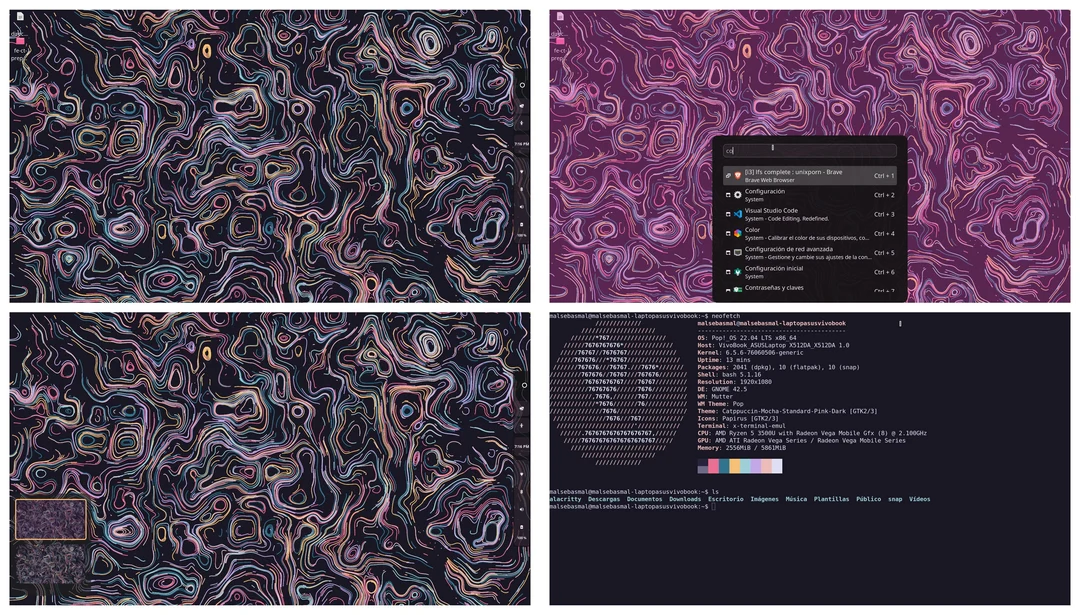
Task: Click the Contraseñas y claves key icon
Action: pyautogui.click(x=738, y=287)
